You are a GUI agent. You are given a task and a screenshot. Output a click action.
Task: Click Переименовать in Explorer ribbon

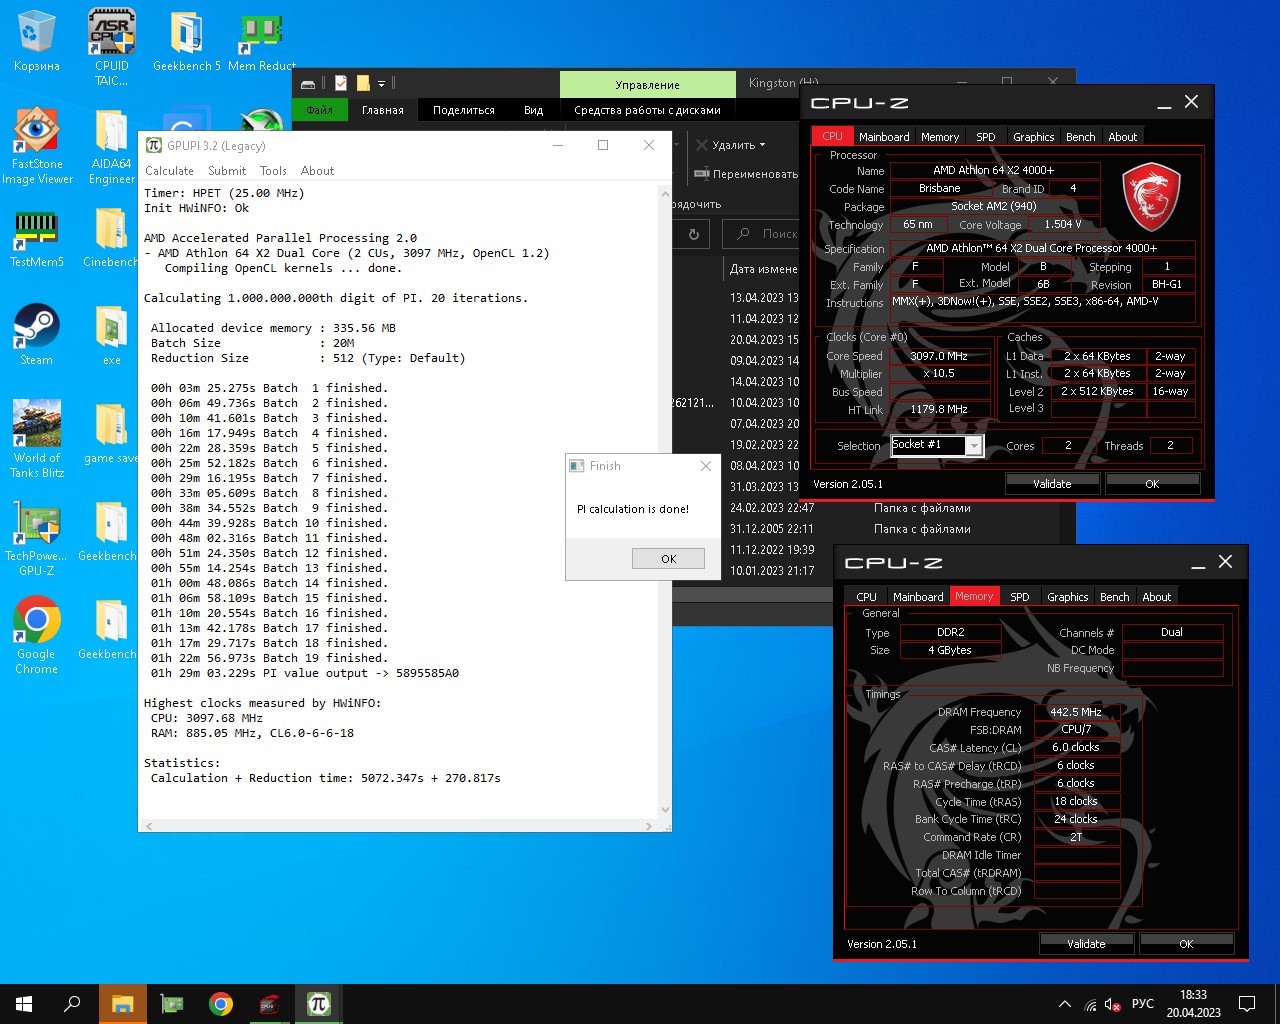(746, 174)
